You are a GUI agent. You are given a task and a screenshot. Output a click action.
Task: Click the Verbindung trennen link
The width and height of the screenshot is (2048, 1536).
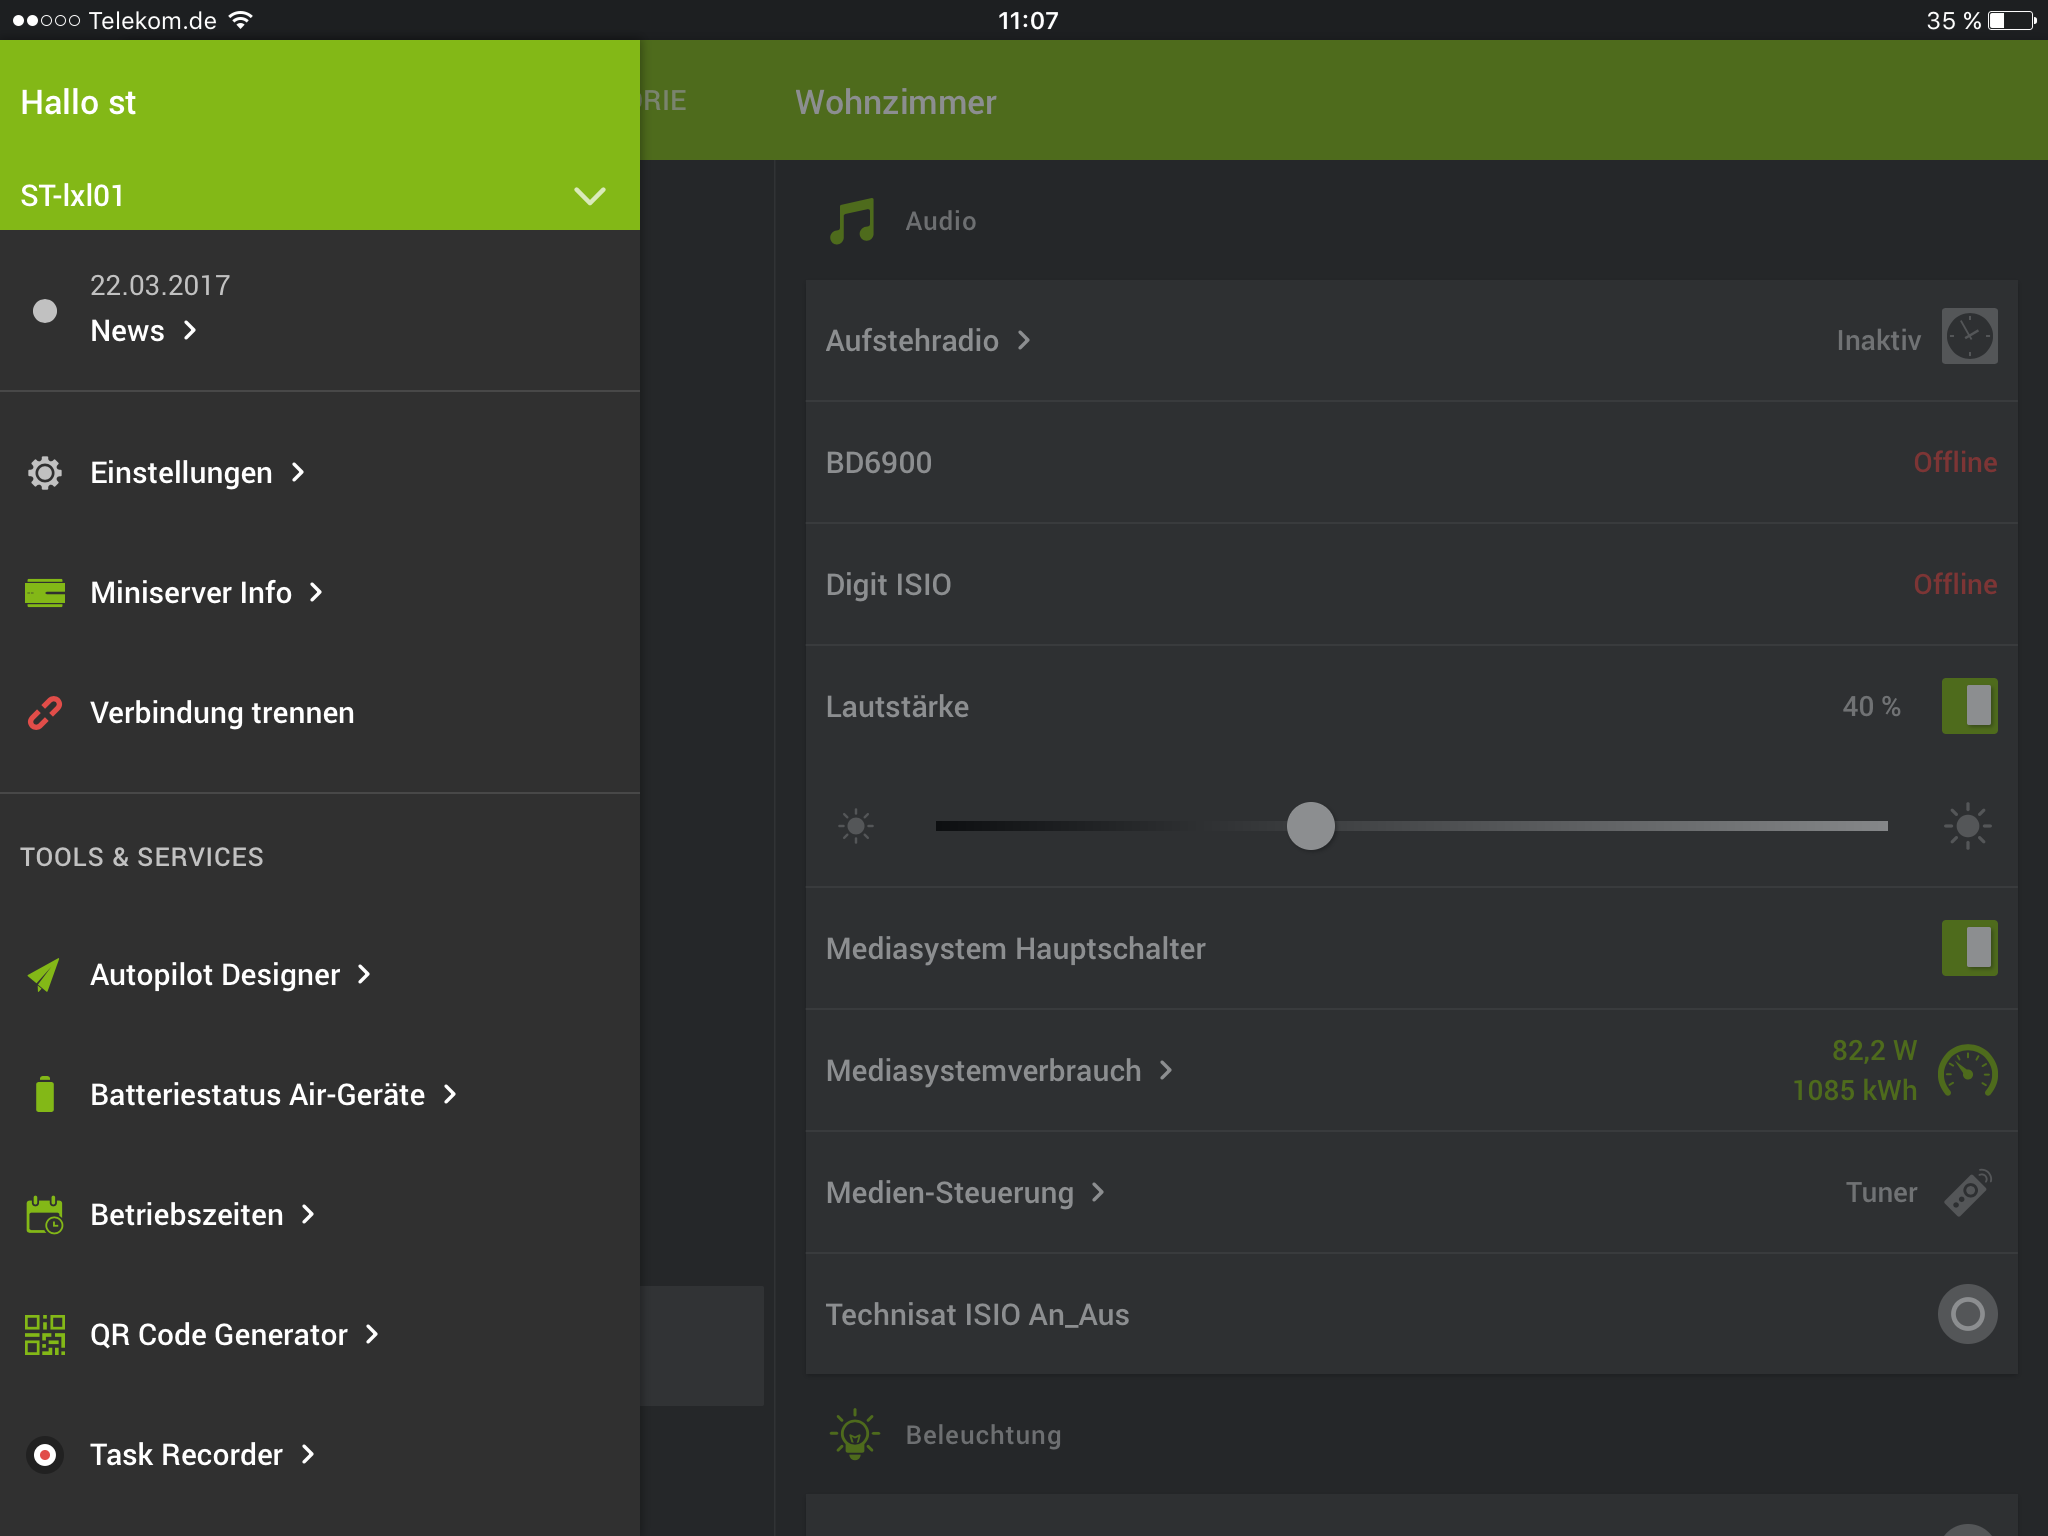(222, 713)
